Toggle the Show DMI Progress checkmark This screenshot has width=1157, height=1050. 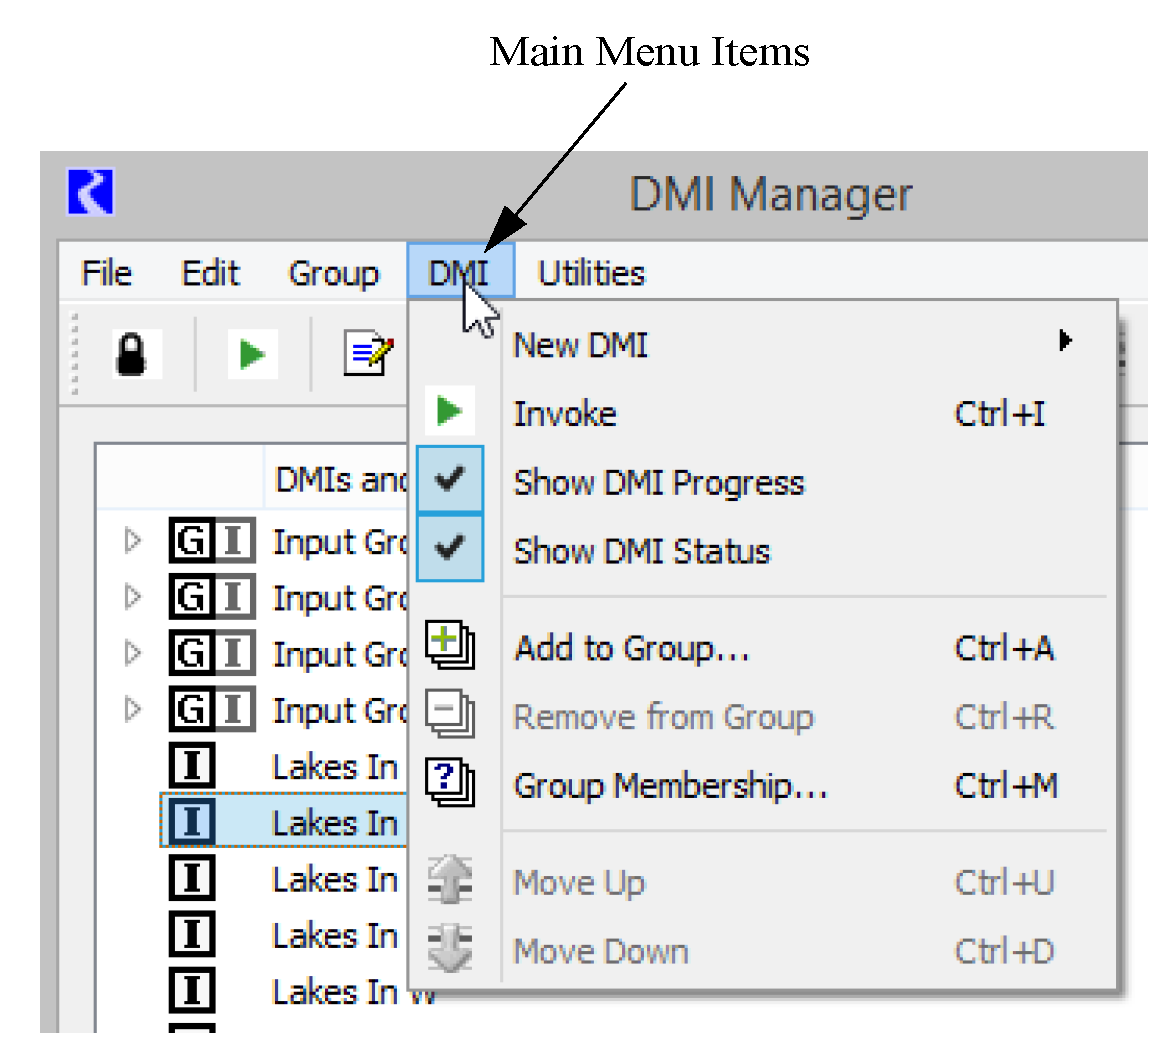tap(450, 481)
